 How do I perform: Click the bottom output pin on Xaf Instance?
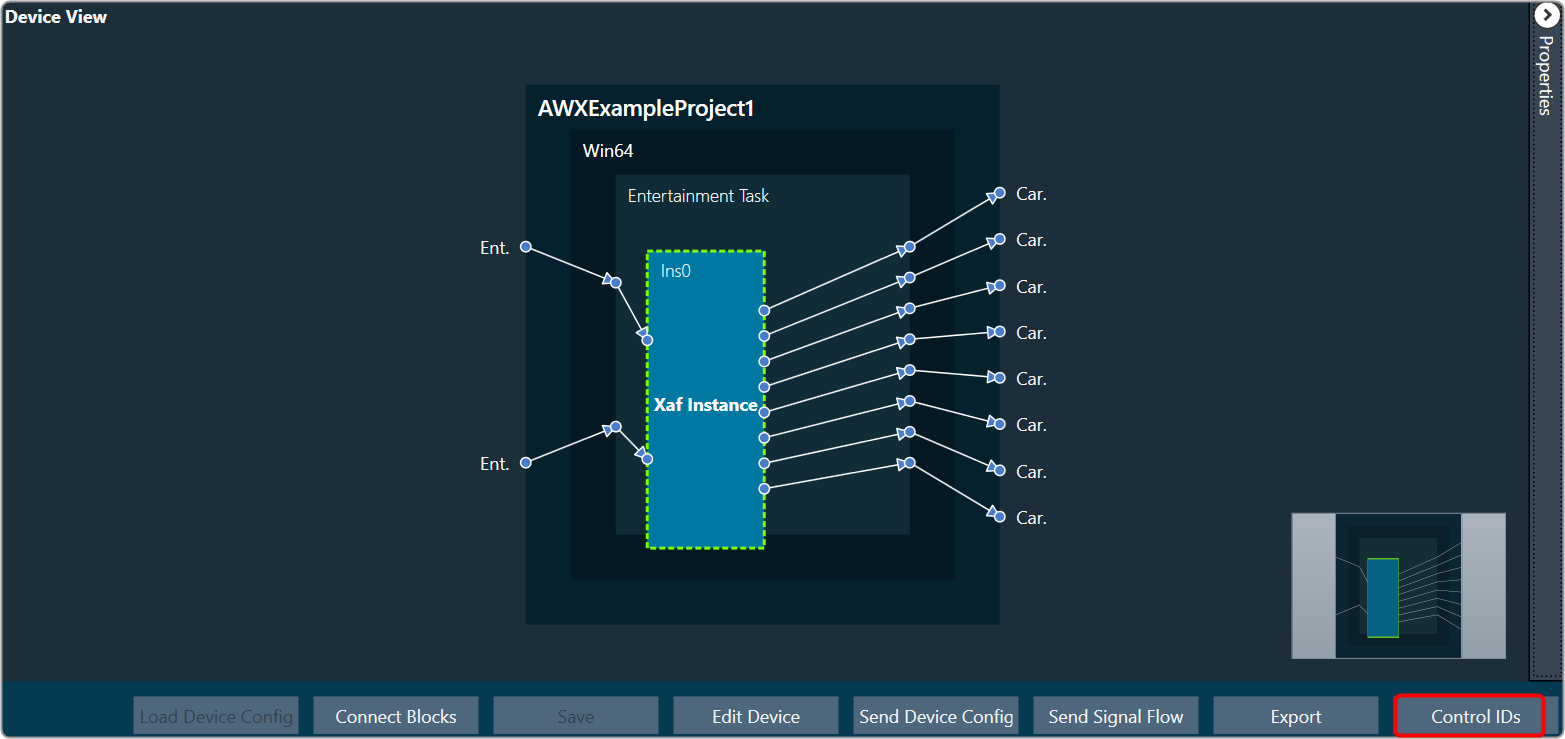[x=764, y=489]
